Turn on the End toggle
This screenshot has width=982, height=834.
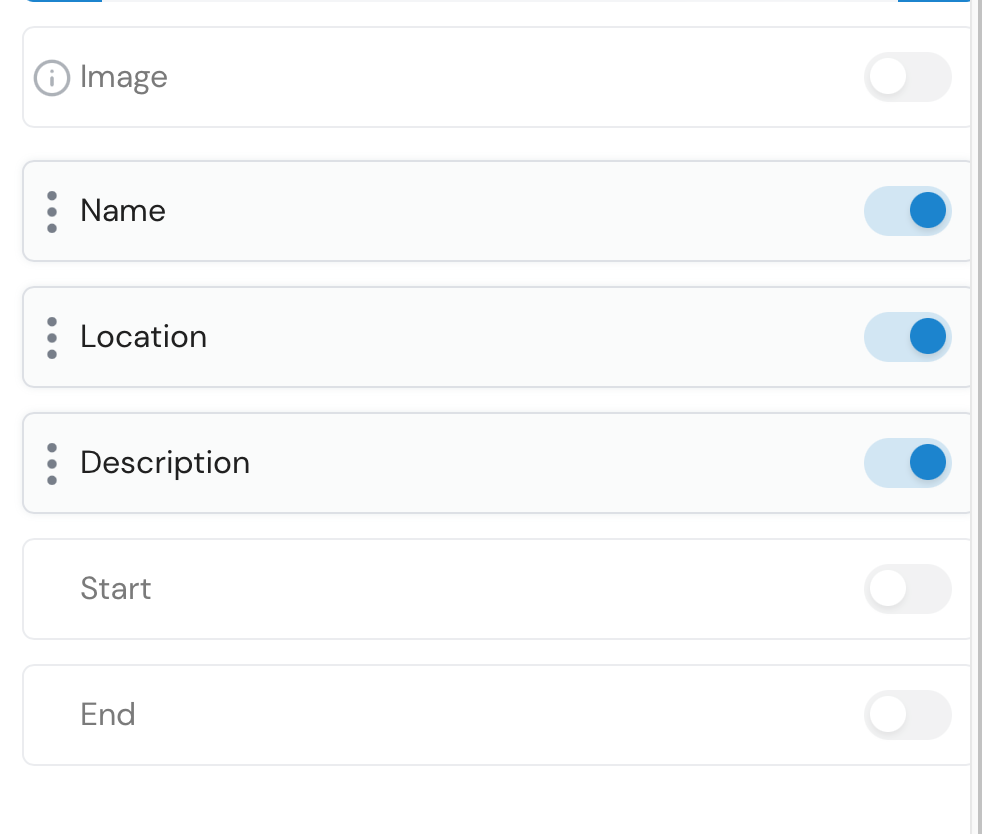coord(907,715)
